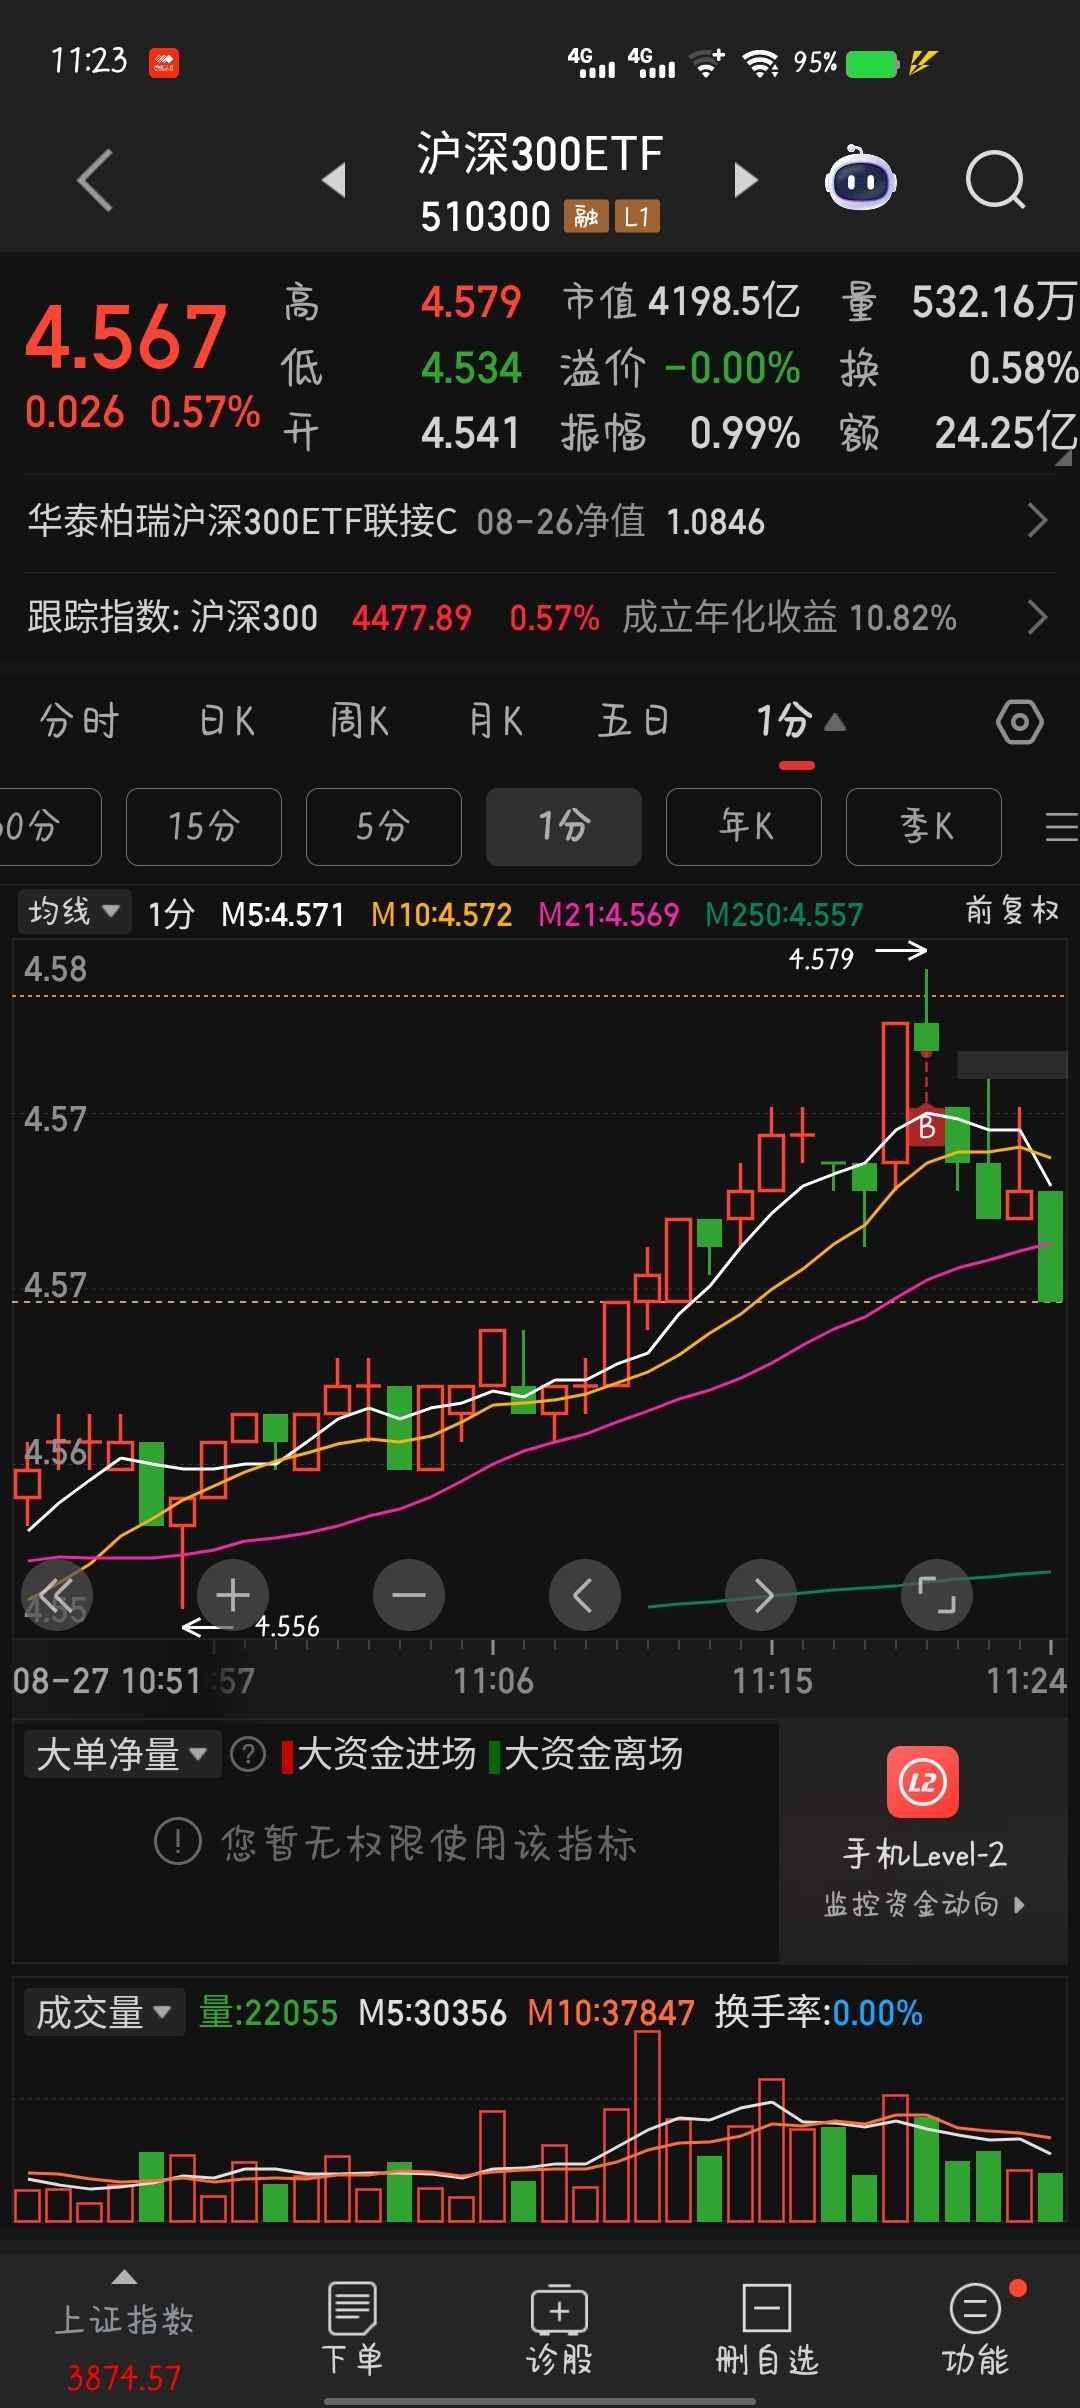
Task: Select the 15分 period button
Action: pyautogui.click(x=204, y=827)
